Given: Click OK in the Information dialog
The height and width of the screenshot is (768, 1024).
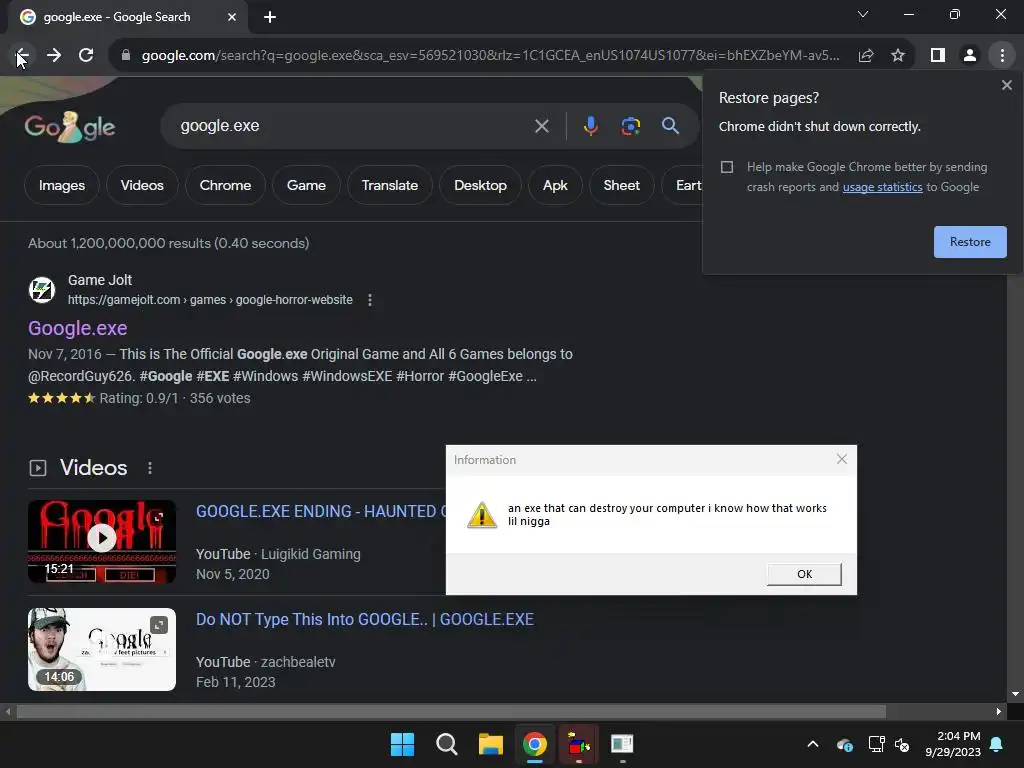Looking at the screenshot, I should tap(804, 574).
